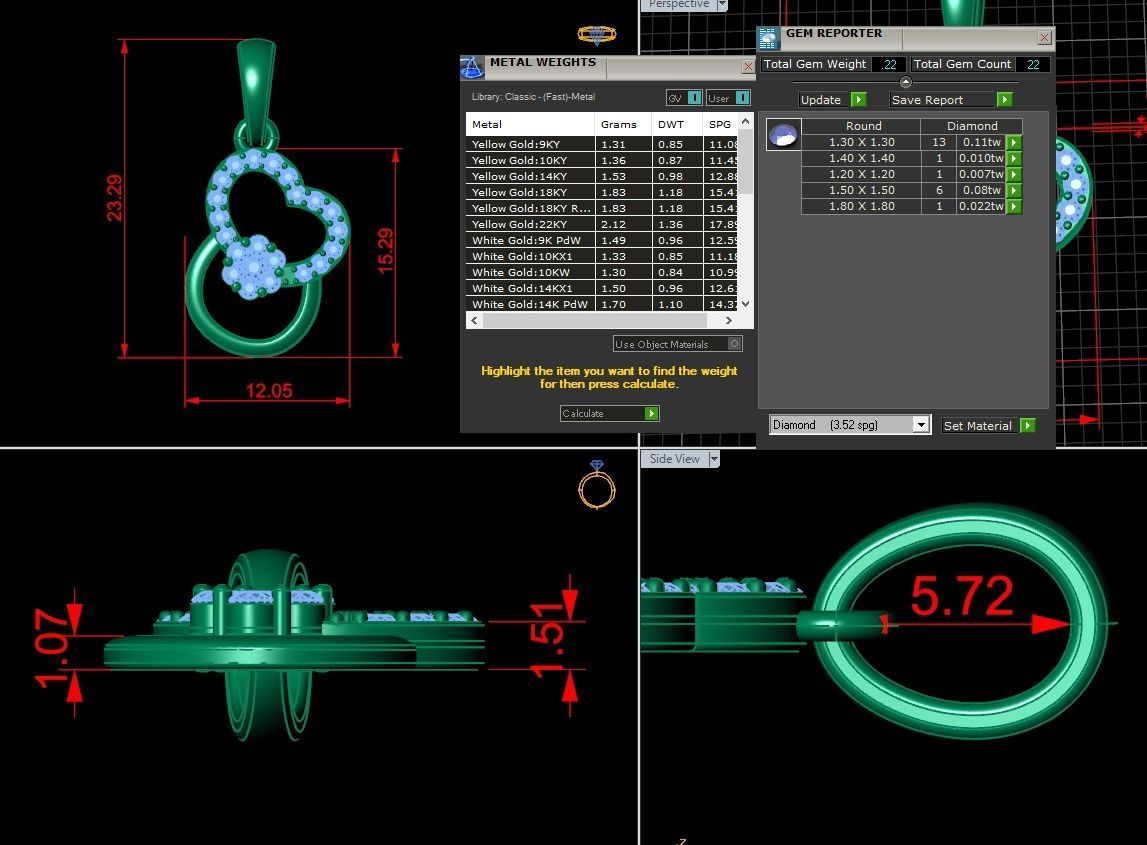Select the Yellow Gold:22KY row
This screenshot has width=1147, height=845.
(602, 225)
